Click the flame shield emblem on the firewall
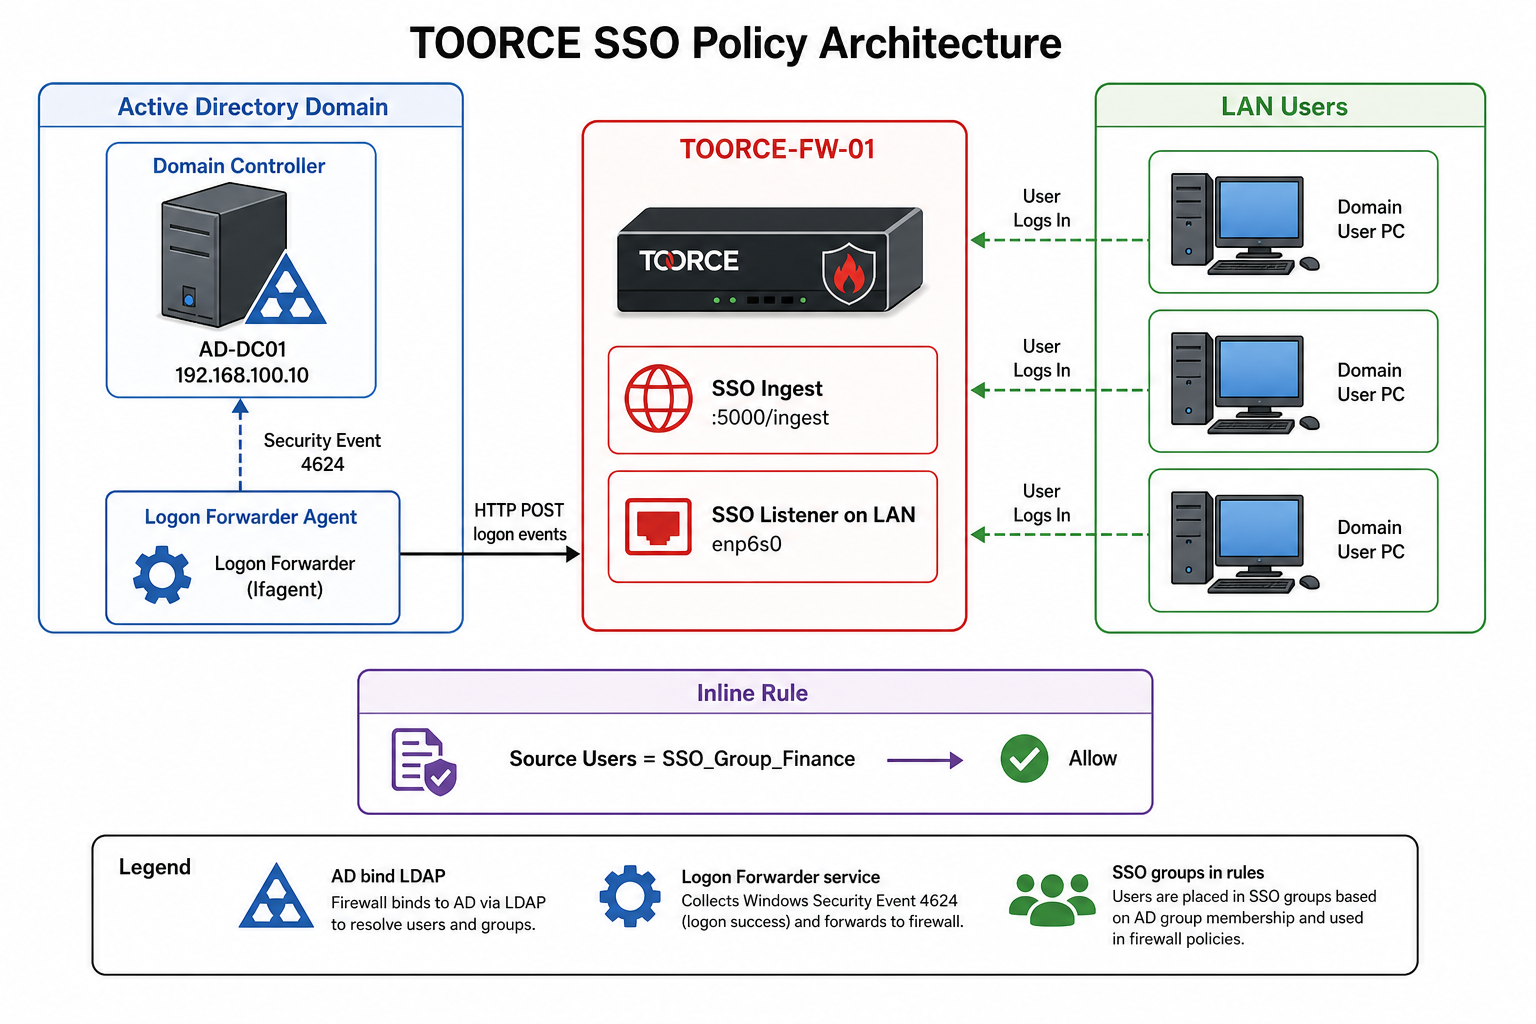The image size is (1536, 1024). coord(849,272)
